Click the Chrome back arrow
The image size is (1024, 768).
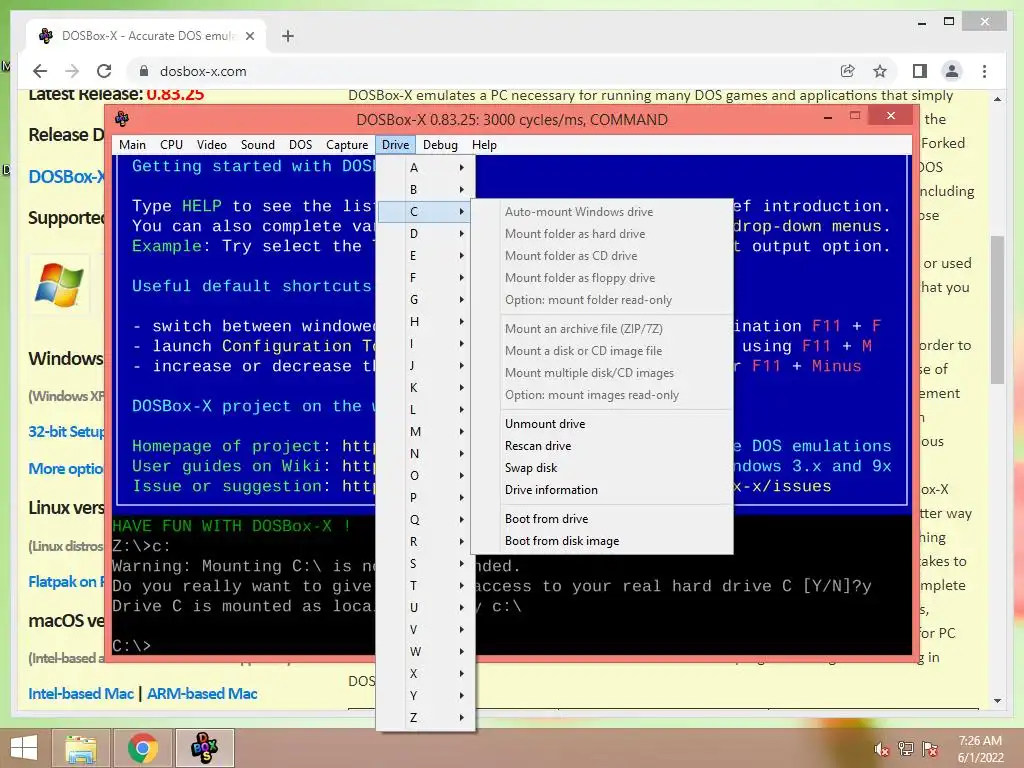click(x=40, y=71)
